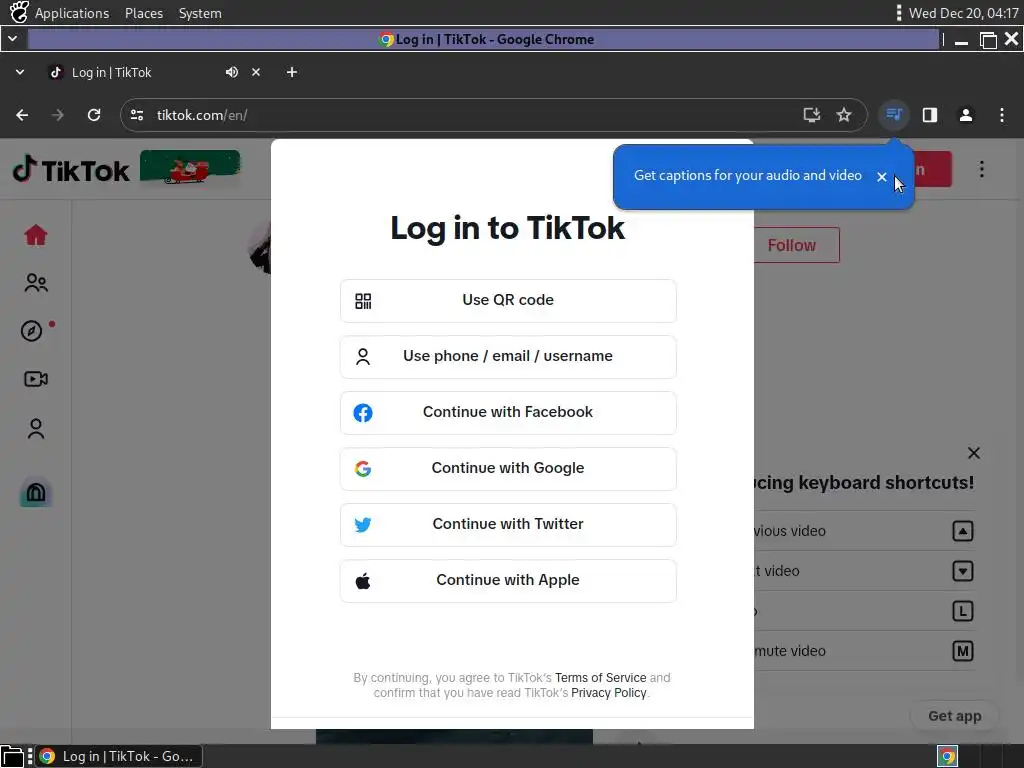Continue with Google login
The width and height of the screenshot is (1024, 768).
[508, 469]
